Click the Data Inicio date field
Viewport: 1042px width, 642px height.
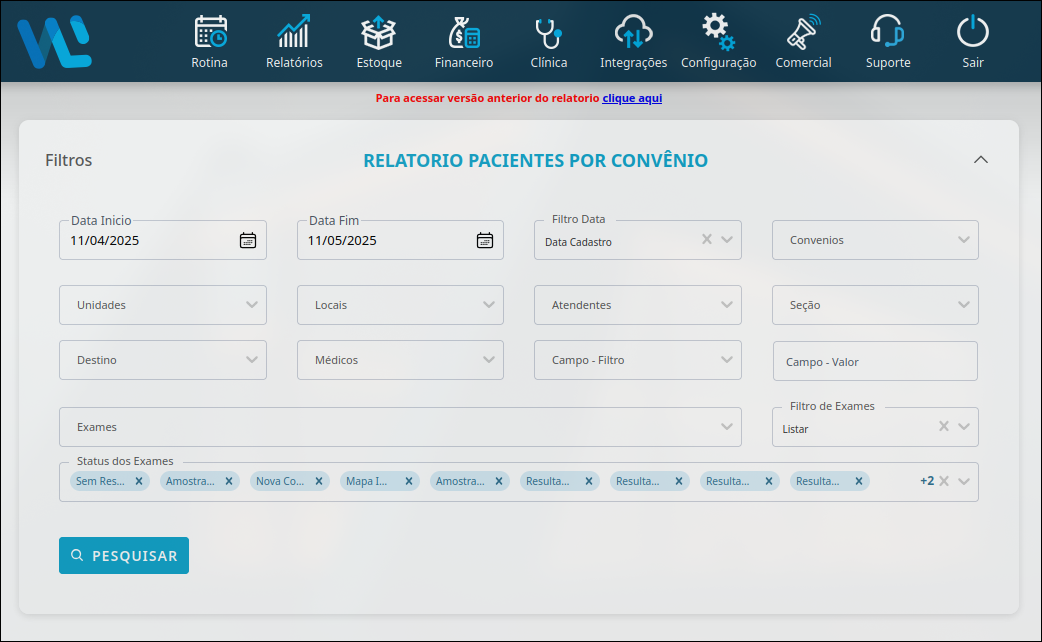[x=163, y=240]
